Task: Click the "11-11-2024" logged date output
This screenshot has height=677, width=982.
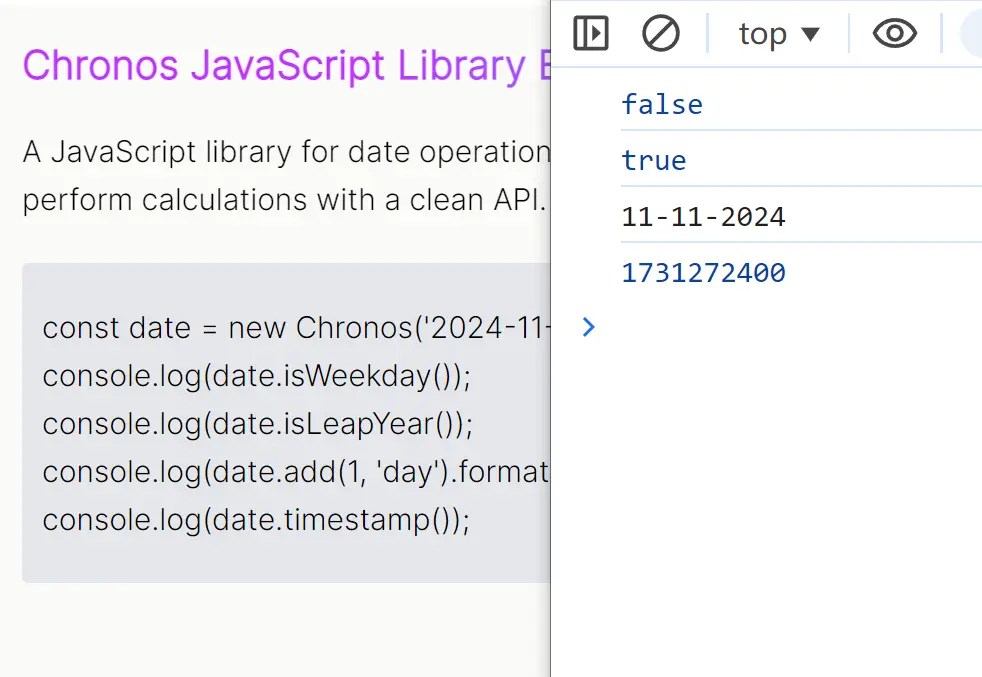Action: 703,216
